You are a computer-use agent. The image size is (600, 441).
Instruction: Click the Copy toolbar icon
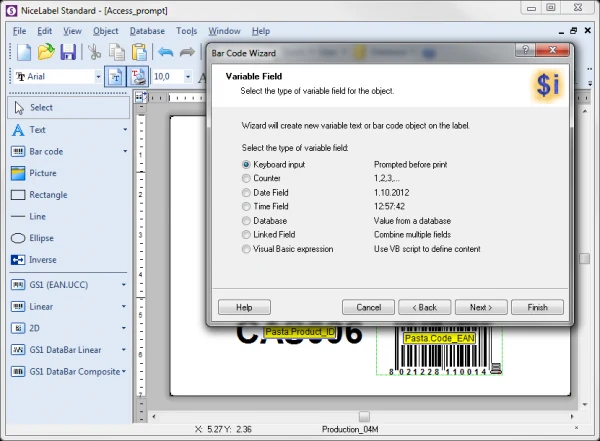[117, 52]
